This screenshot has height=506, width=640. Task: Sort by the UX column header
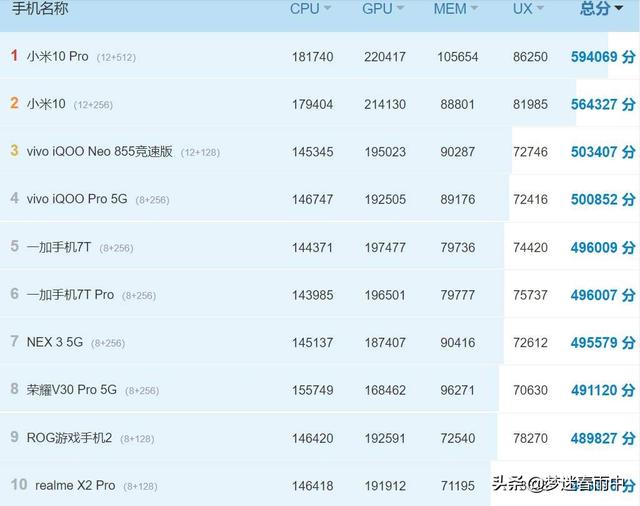click(x=528, y=9)
